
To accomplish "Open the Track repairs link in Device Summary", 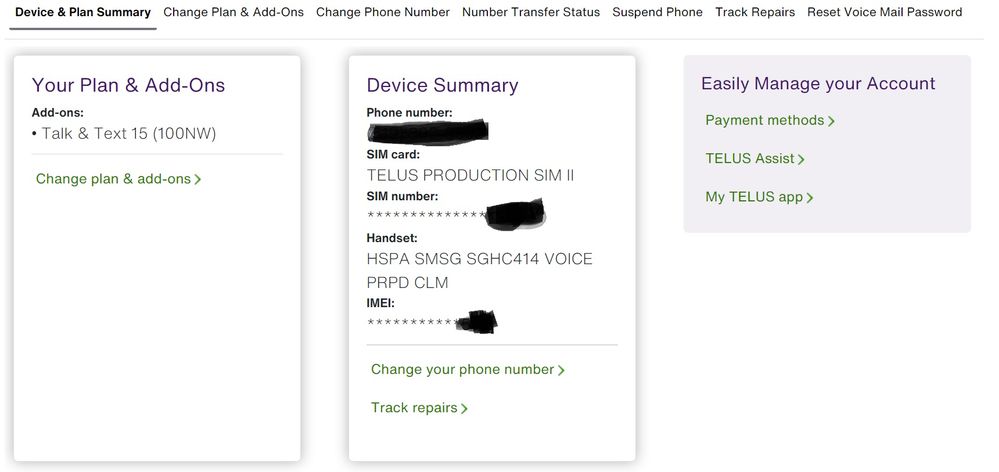I will (414, 407).
